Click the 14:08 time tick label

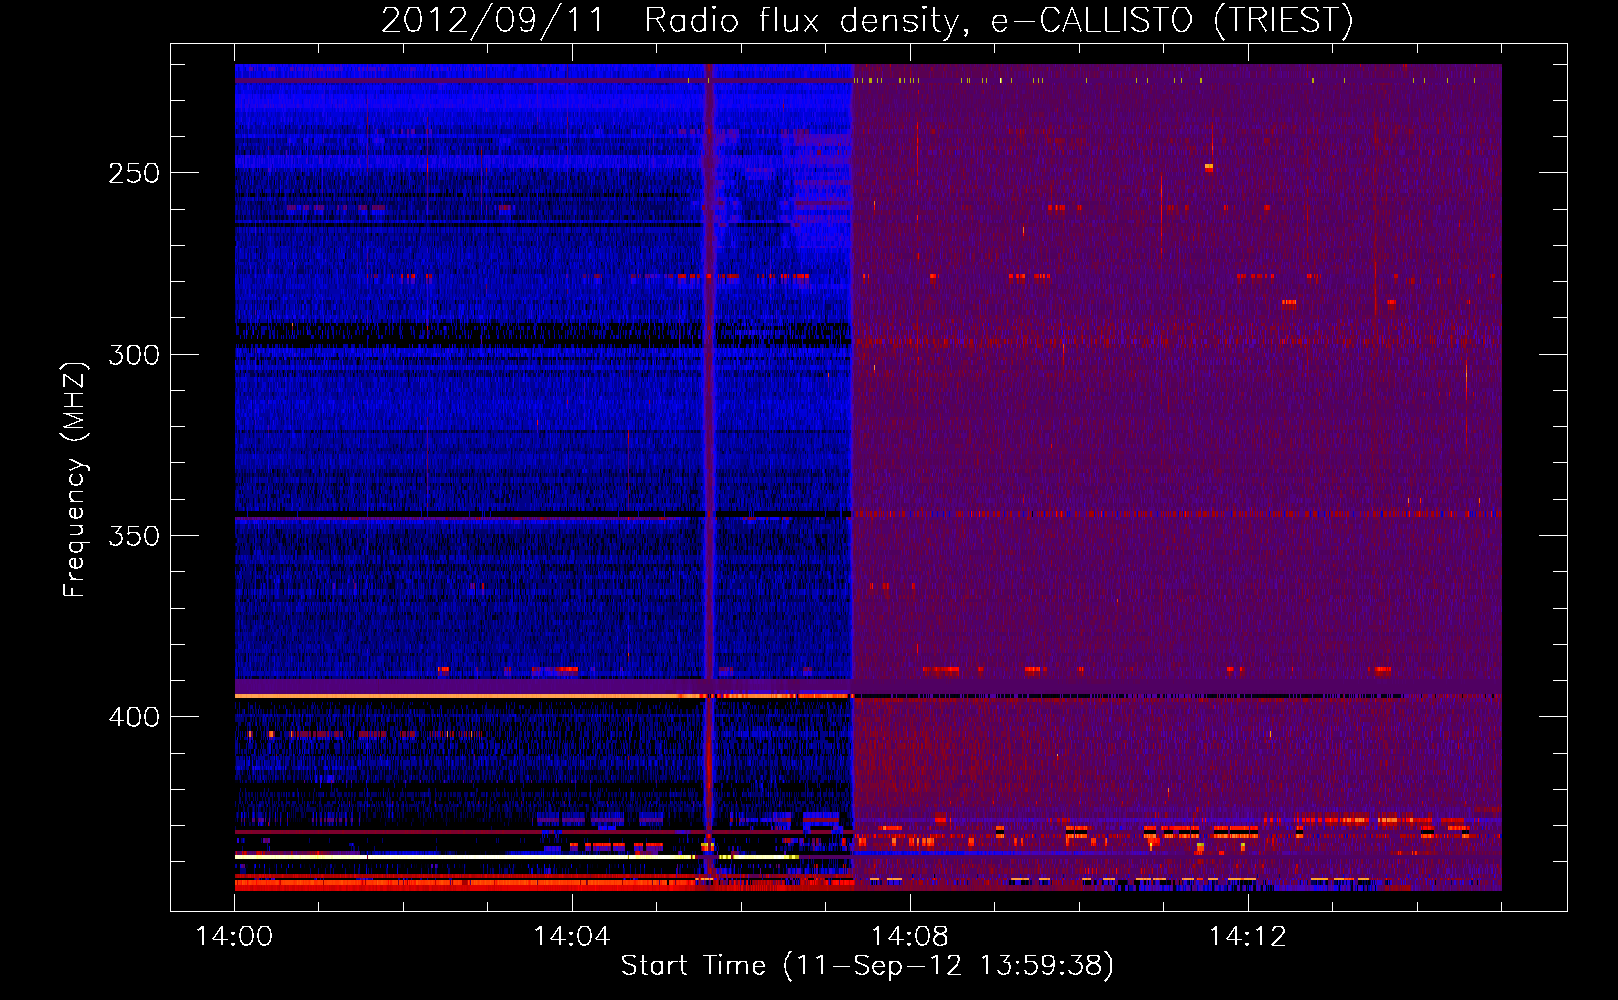pyautogui.click(x=910, y=937)
